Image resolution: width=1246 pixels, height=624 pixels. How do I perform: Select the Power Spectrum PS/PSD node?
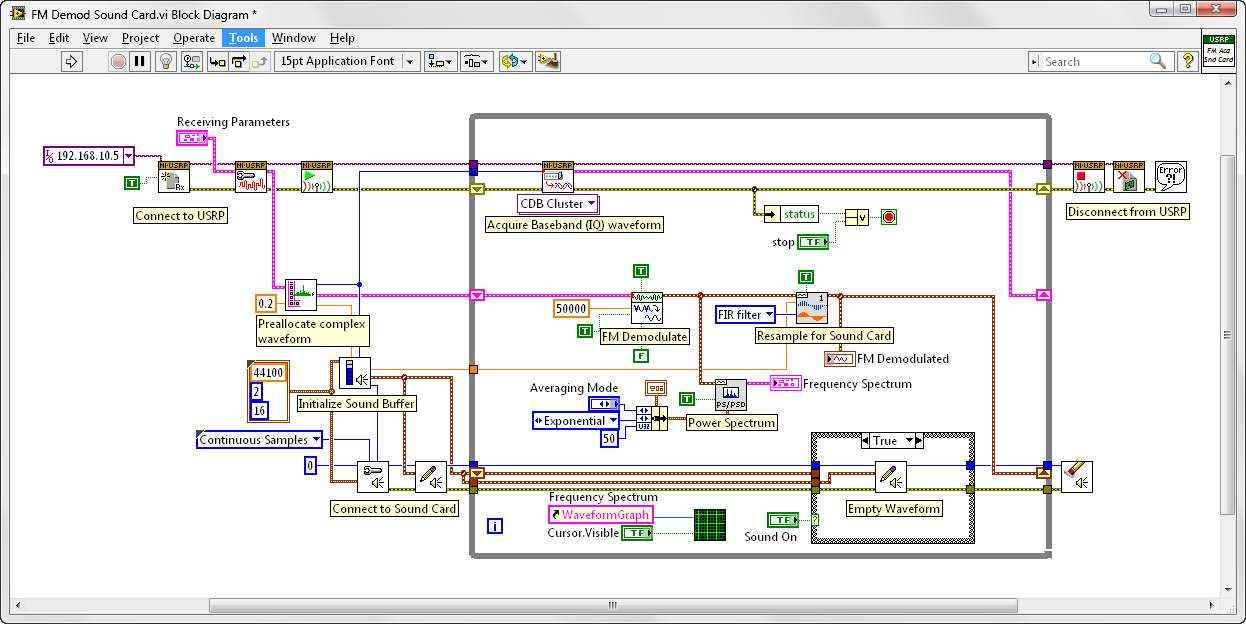pyautogui.click(x=730, y=396)
